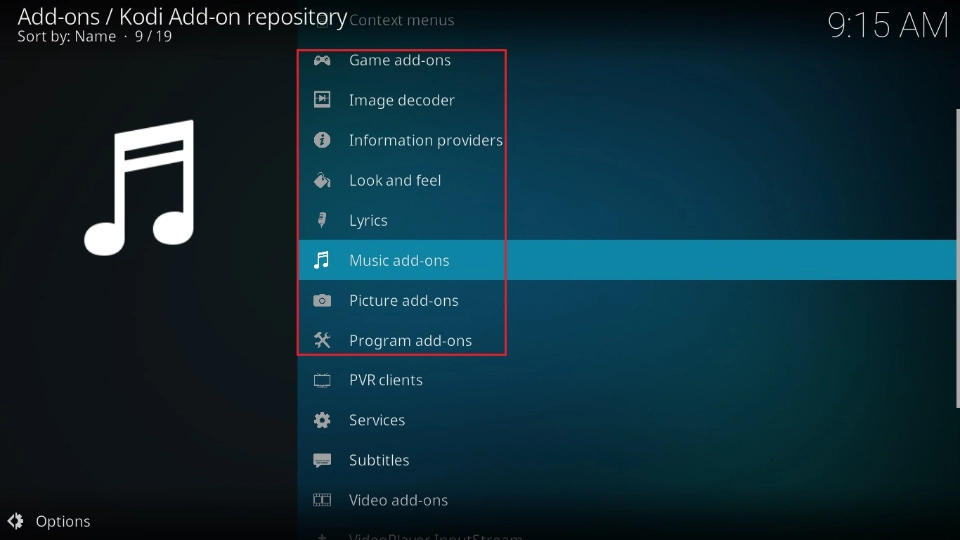Open Picture add-ons category

627,301
